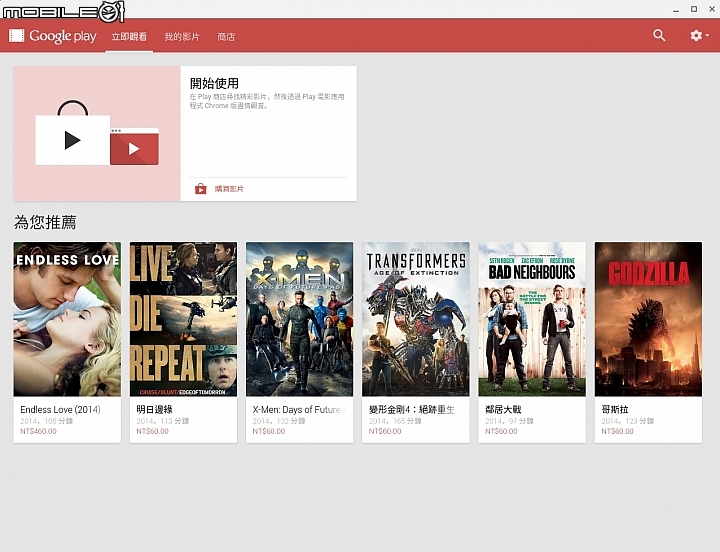
Task: Click 2014, 105 分鐘 under Endless Love
Action: pos(46,421)
